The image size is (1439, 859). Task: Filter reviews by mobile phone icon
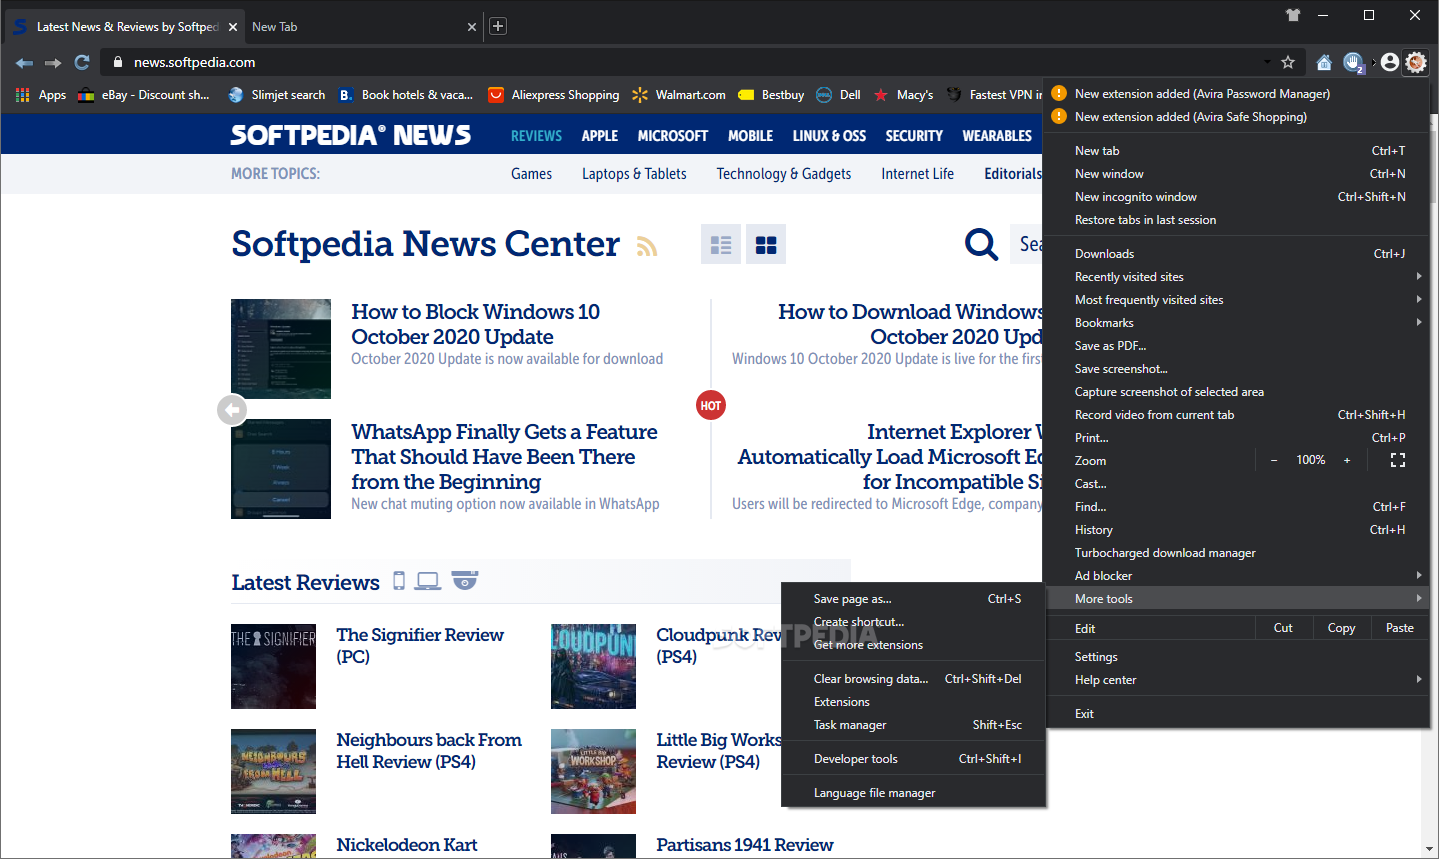tap(399, 581)
